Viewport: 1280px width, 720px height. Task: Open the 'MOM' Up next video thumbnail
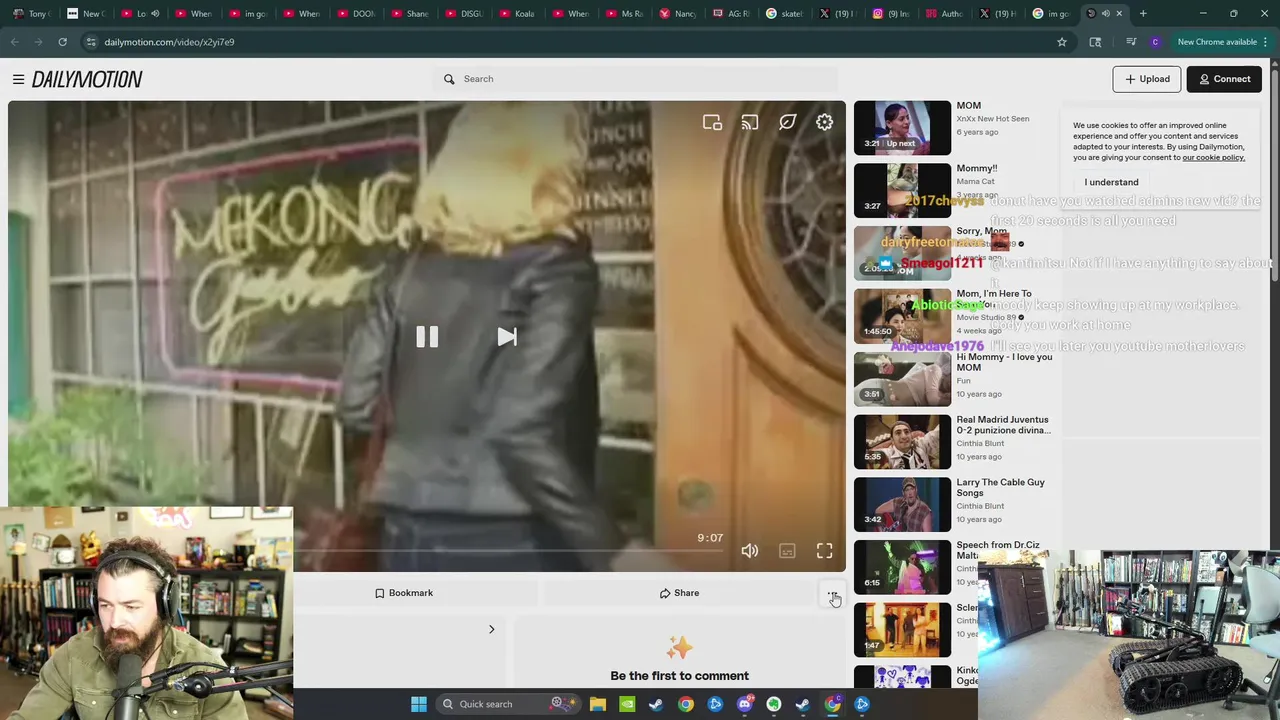tap(902, 127)
